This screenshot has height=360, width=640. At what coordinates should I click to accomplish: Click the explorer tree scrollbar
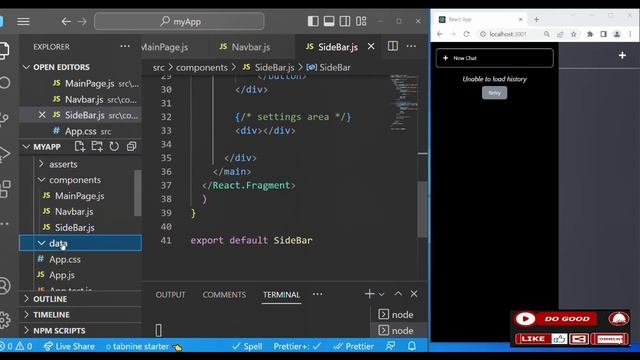coord(138,193)
